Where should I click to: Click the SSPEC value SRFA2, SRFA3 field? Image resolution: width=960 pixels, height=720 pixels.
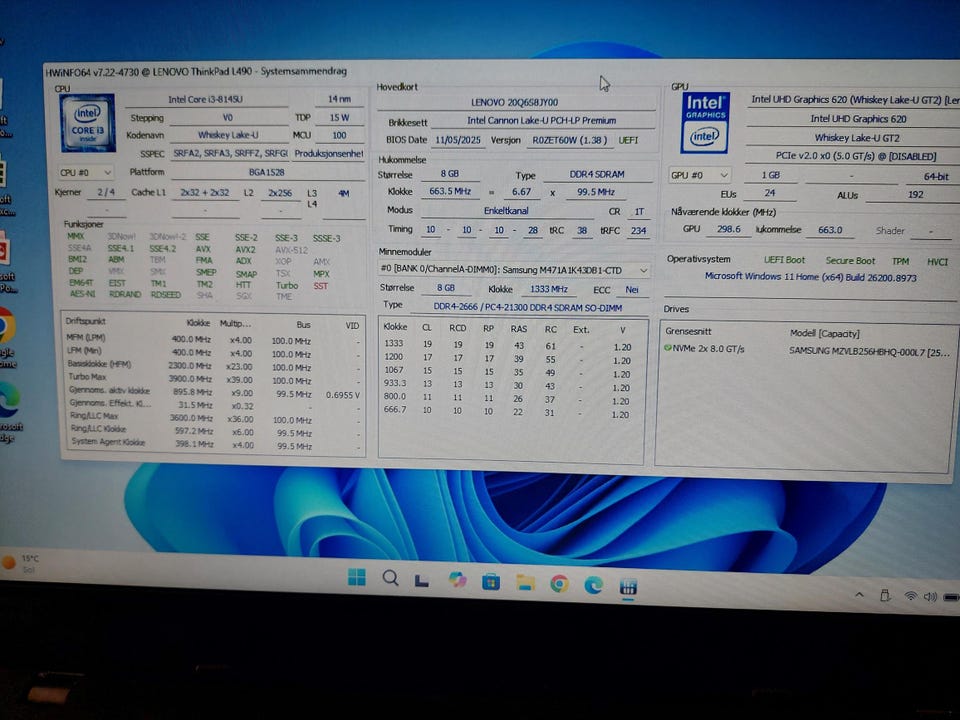tap(230, 154)
